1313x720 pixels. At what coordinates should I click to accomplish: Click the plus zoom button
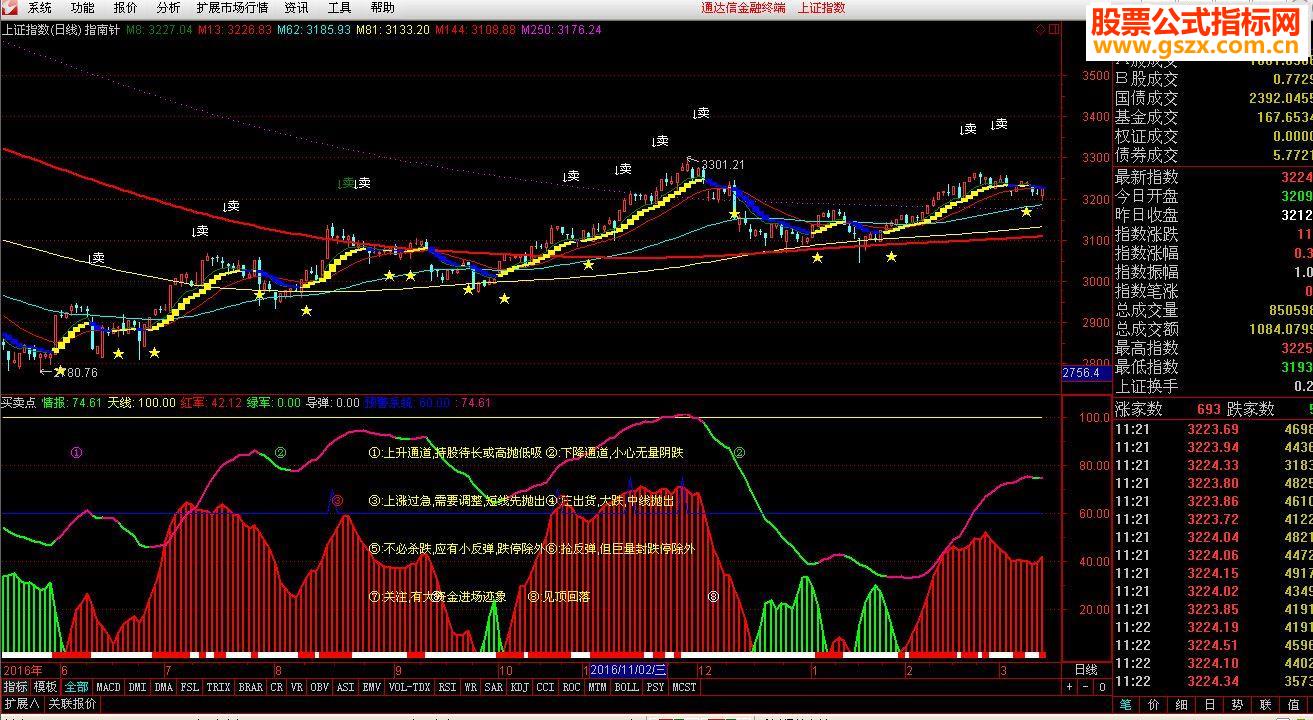(x=1070, y=688)
